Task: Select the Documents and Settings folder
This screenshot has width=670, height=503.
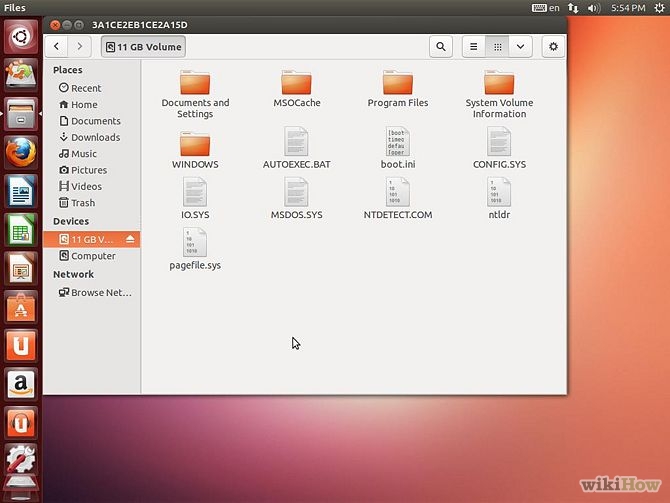Action: [195, 94]
